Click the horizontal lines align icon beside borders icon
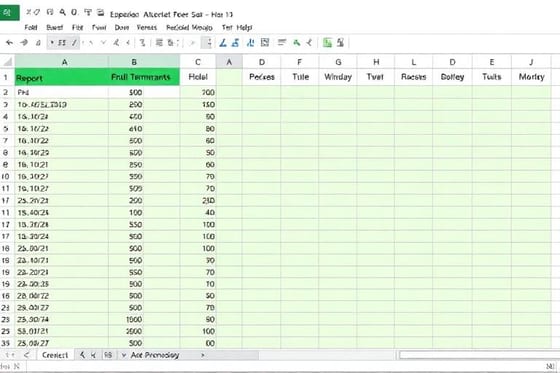The image size is (560, 373). pyautogui.click(x=282, y=43)
